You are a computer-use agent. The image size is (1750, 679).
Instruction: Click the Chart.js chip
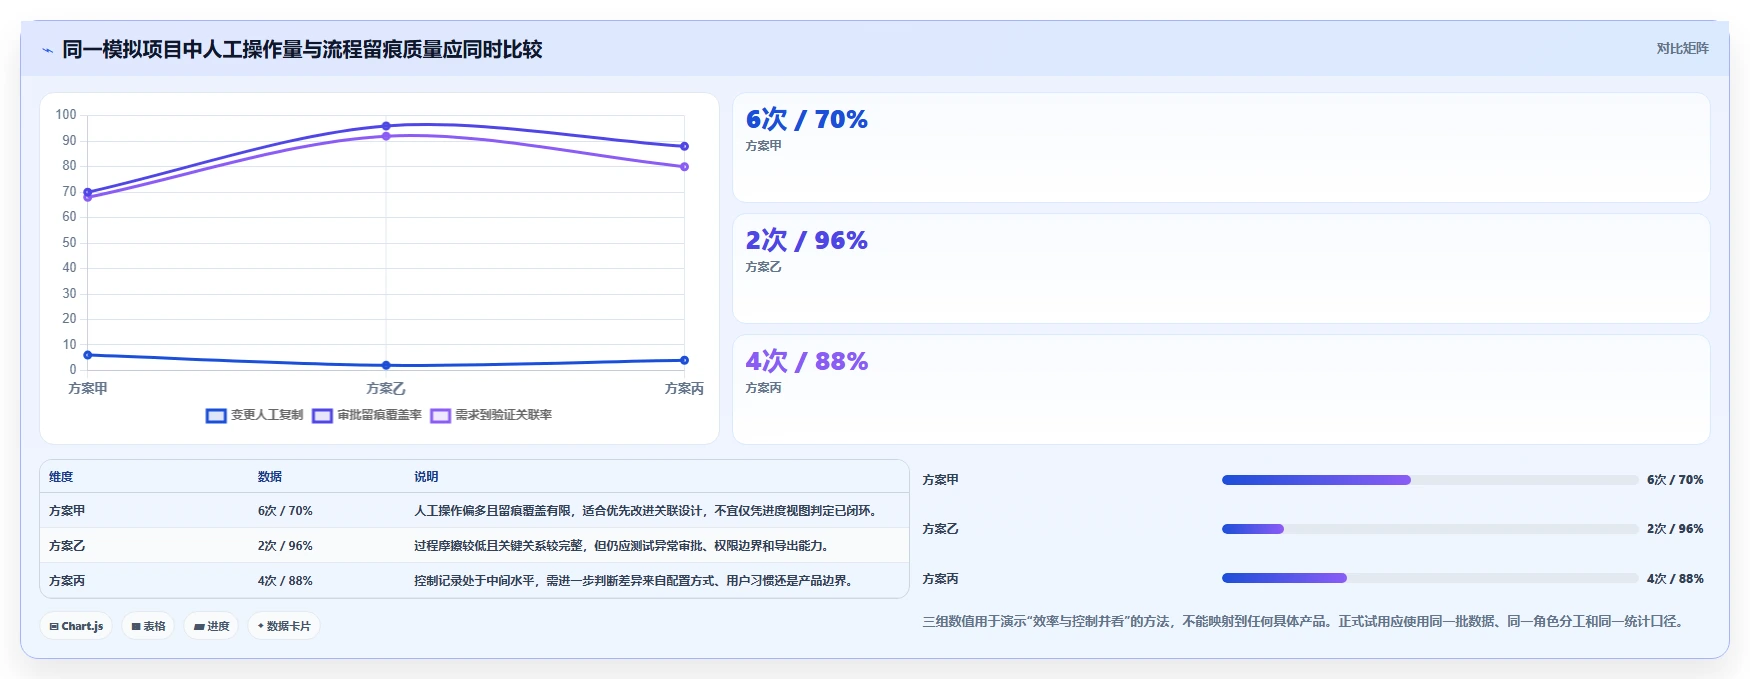[76, 626]
